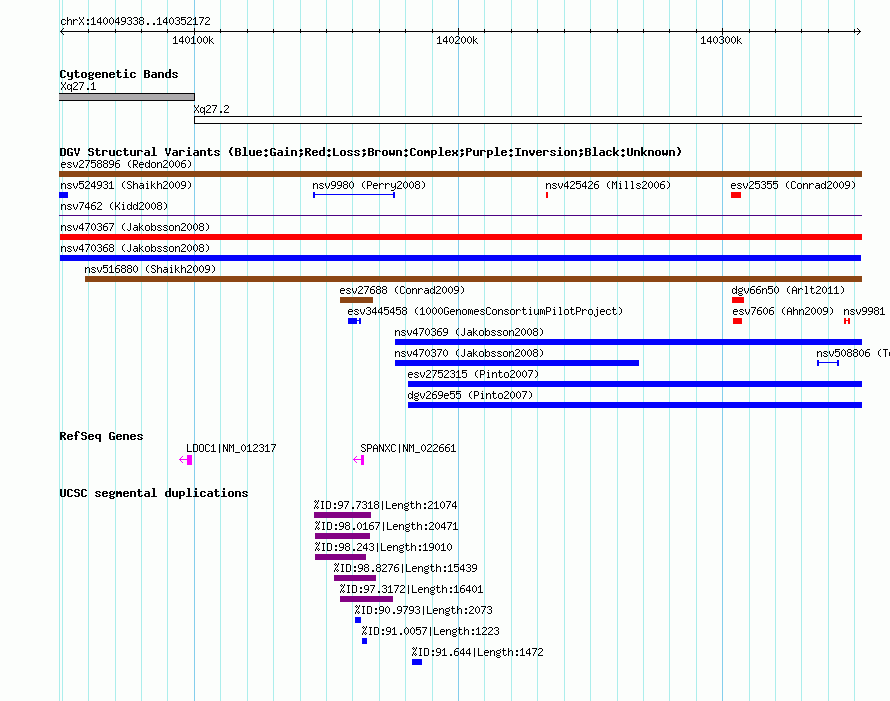
Task: Click the dgv66n50 (Arlt2011) label
Action: 788,291
